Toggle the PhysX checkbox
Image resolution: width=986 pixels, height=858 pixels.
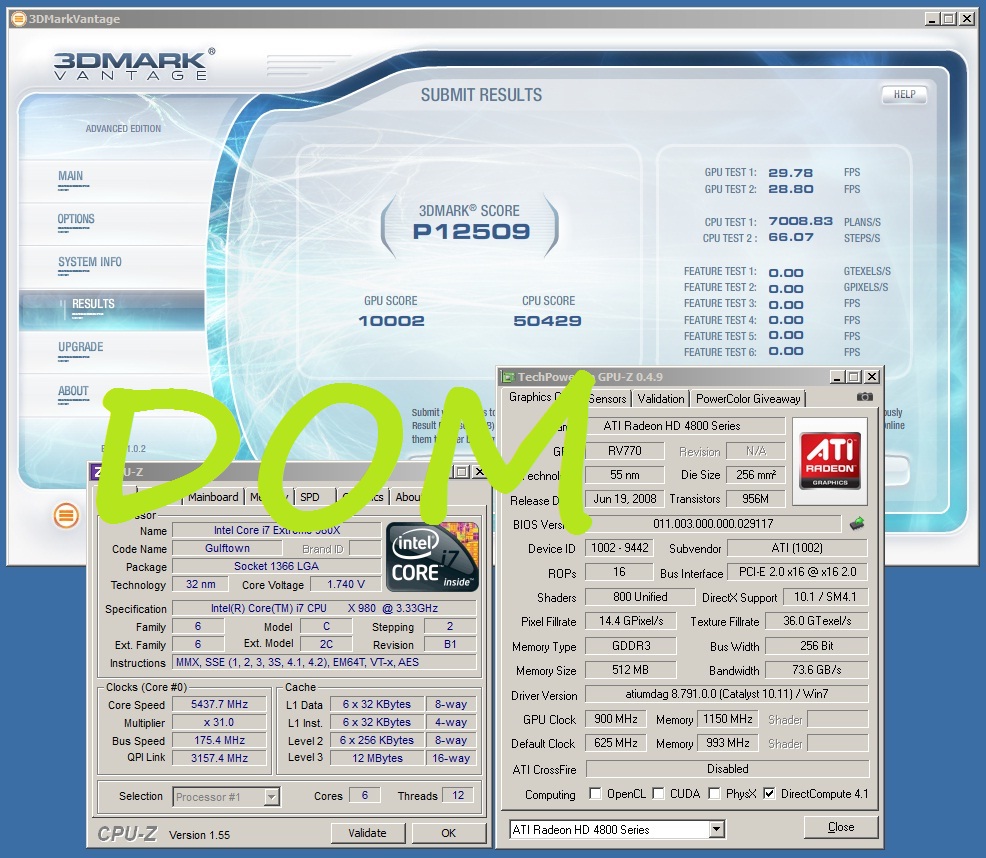click(x=715, y=794)
